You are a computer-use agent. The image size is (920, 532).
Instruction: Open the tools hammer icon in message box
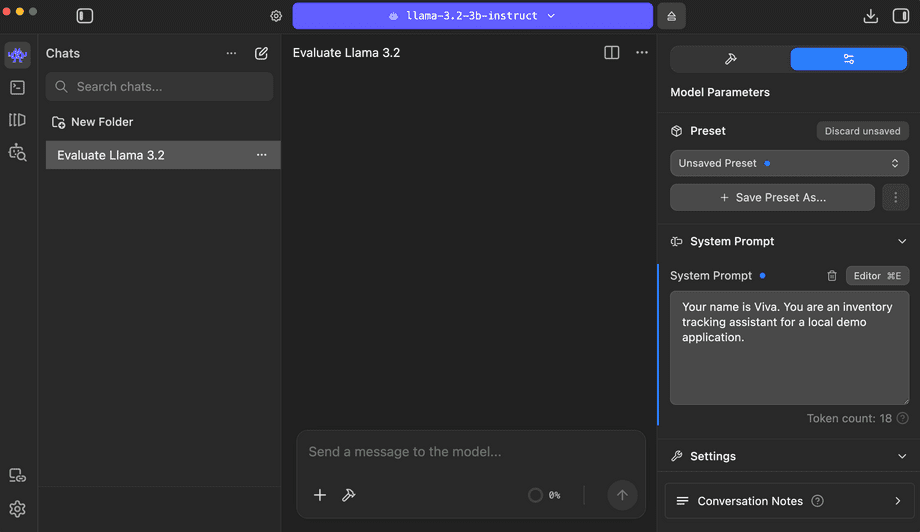point(349,495)
